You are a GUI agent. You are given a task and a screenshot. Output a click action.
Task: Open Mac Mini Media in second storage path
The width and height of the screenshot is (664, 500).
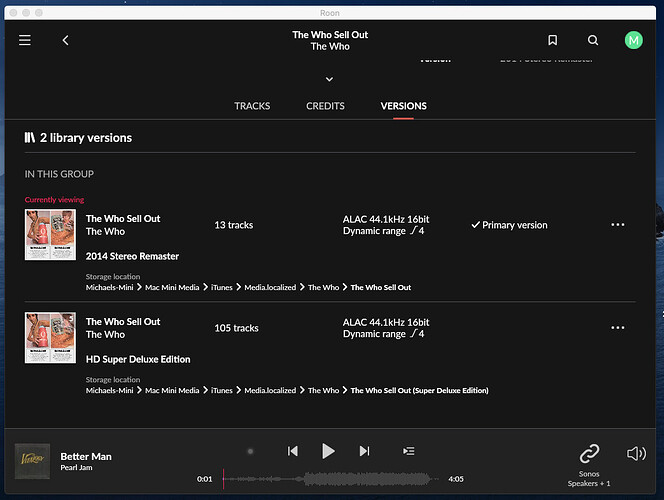click(172, 390)
